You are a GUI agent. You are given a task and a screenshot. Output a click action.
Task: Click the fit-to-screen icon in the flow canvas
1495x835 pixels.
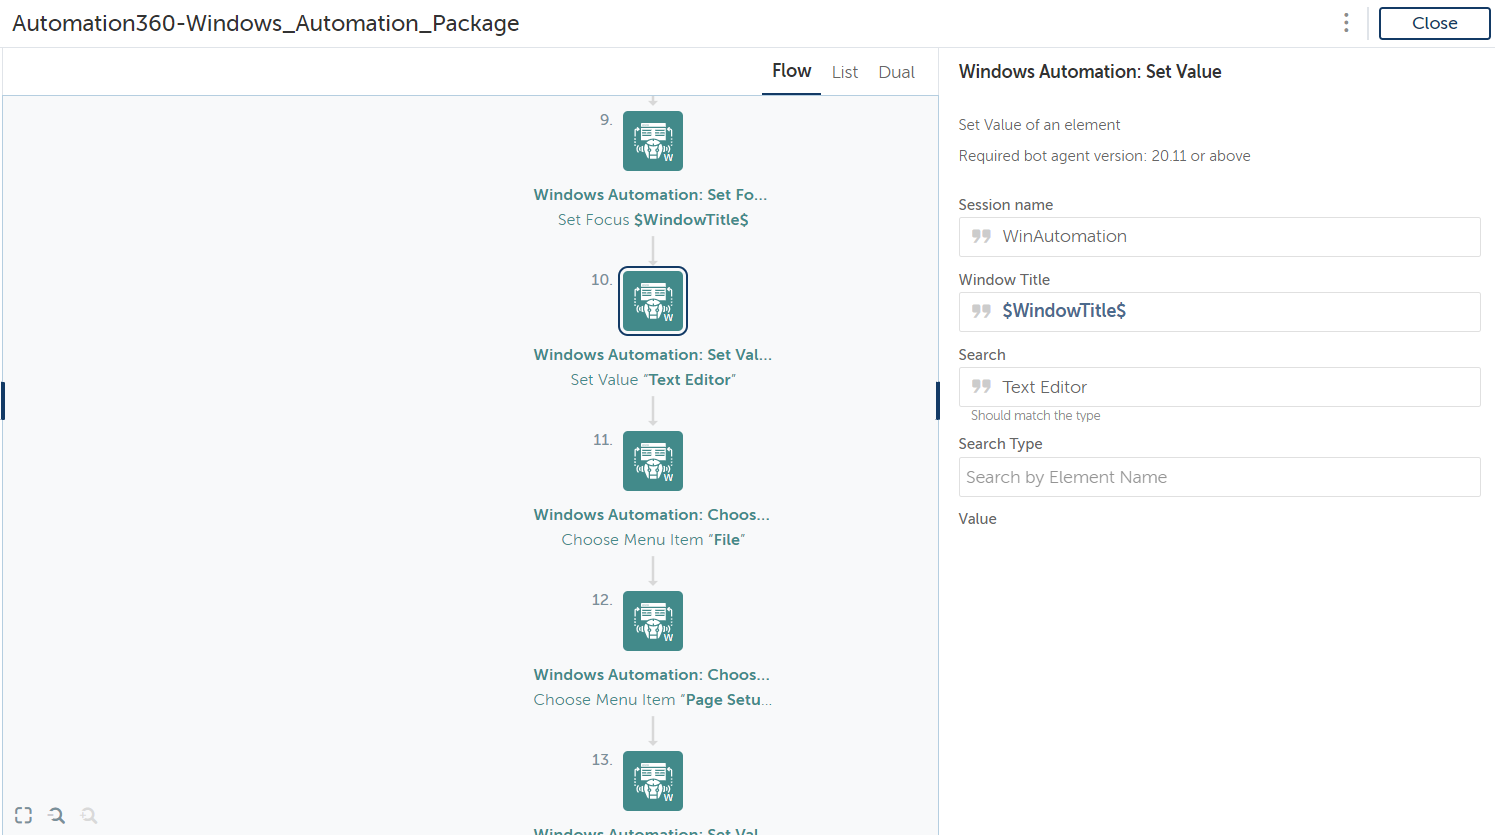coord(24,815)
